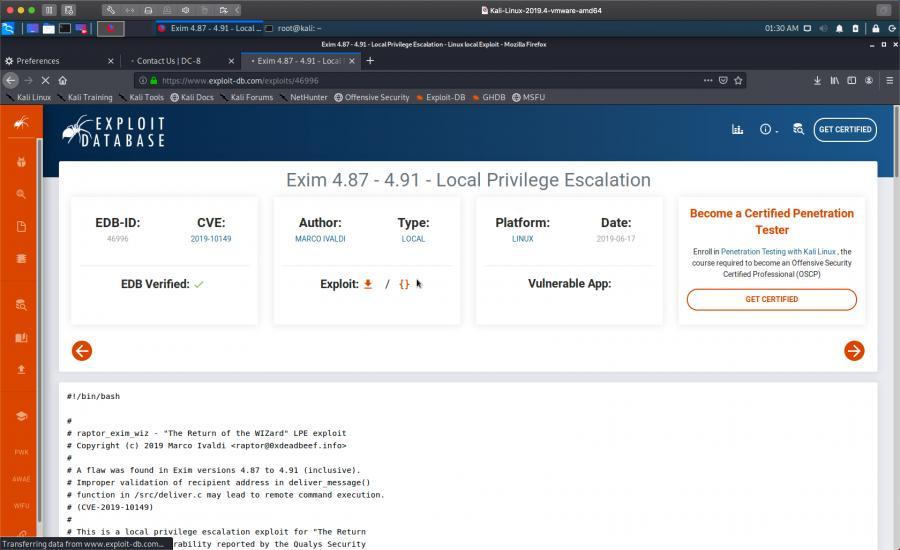
Task: Open Firefox downloads arrow icon
Action: tap(817, 80)
